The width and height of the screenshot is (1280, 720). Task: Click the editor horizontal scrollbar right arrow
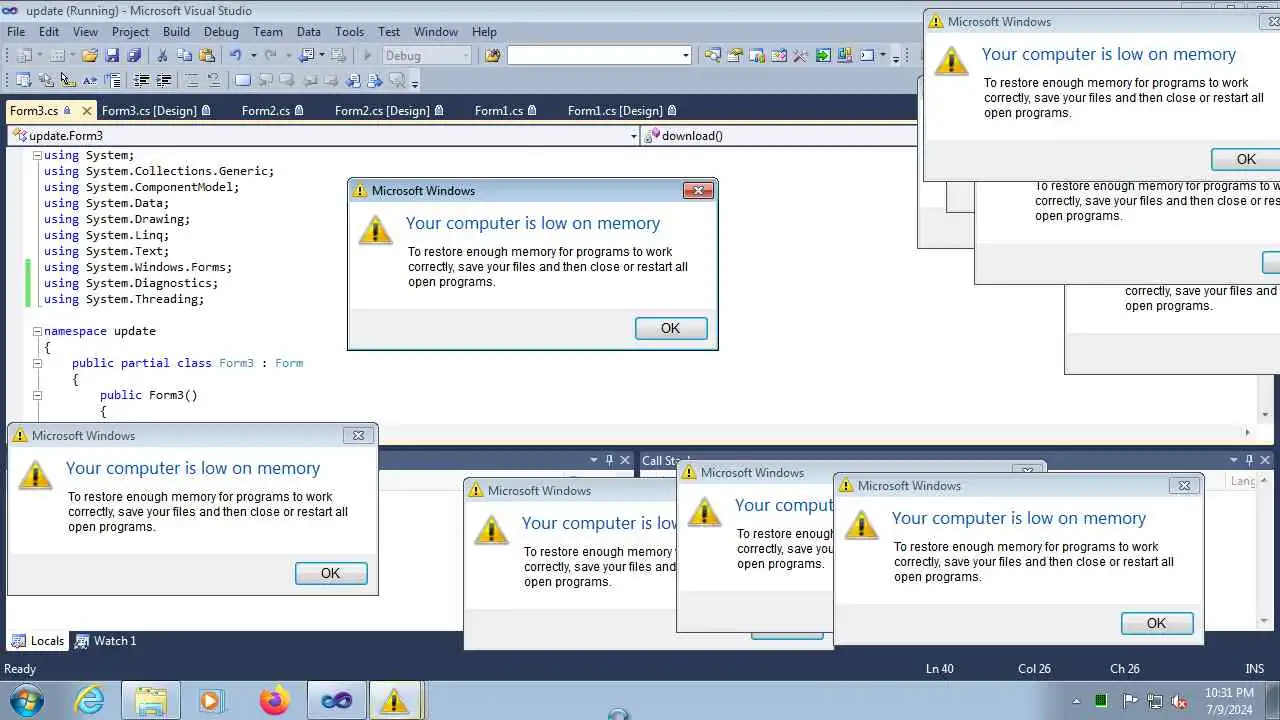1246,432
